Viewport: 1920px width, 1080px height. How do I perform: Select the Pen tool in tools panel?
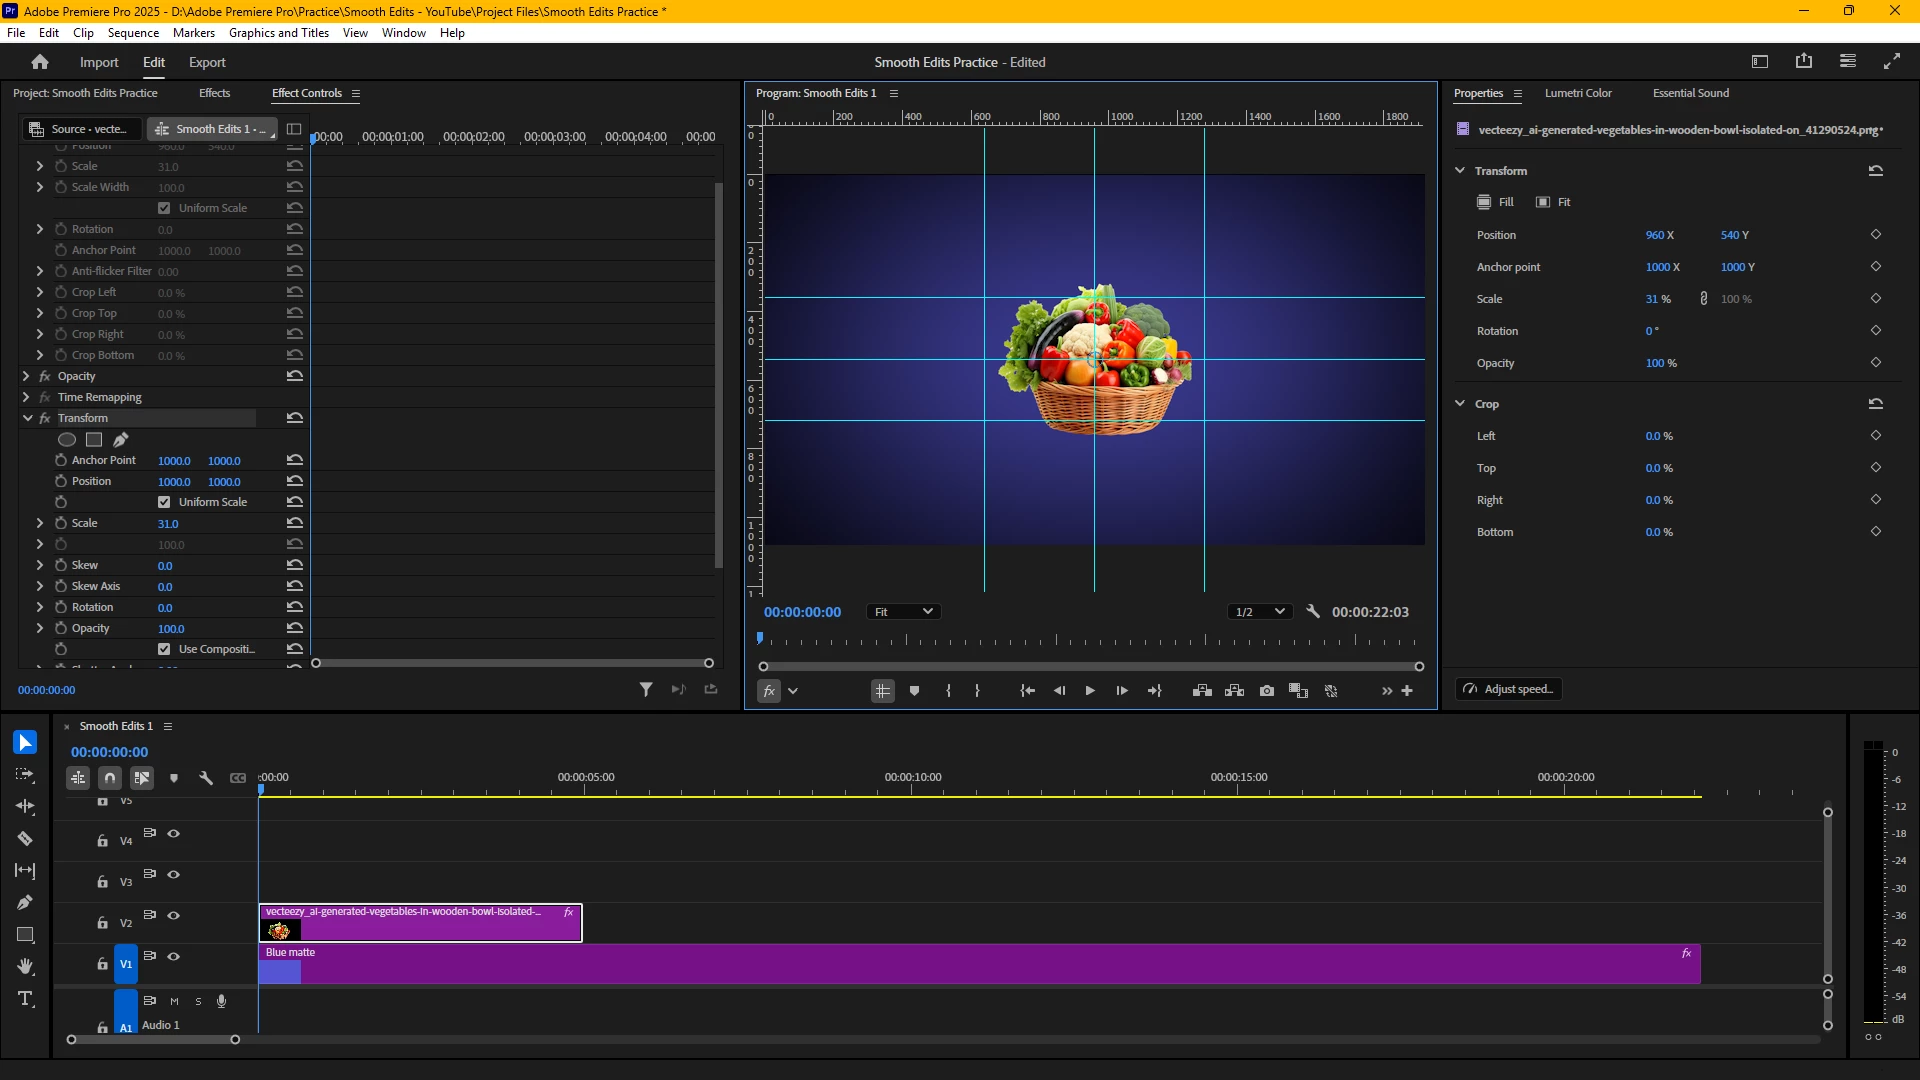pyautogui.click(x=25, y=902)
